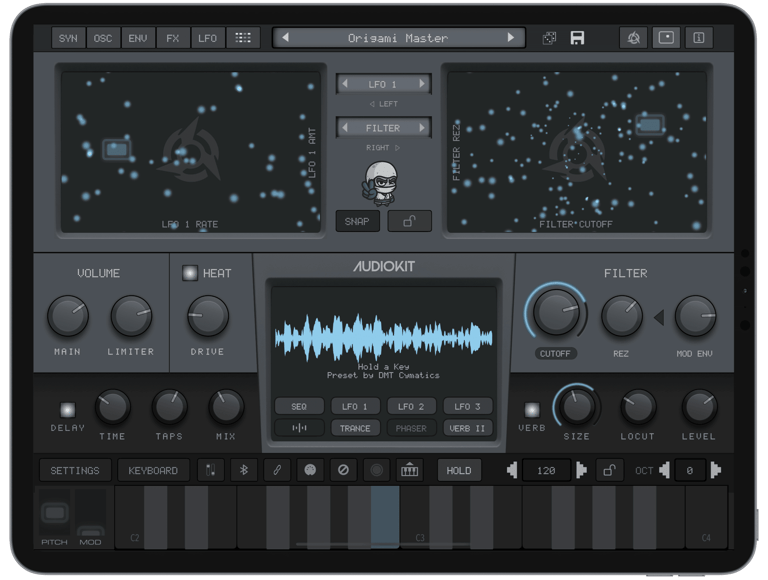Image resolution: width=768 pixels, height=580 pixels.
Task: Click the right XY pad puck
Action: click(650, 125)
